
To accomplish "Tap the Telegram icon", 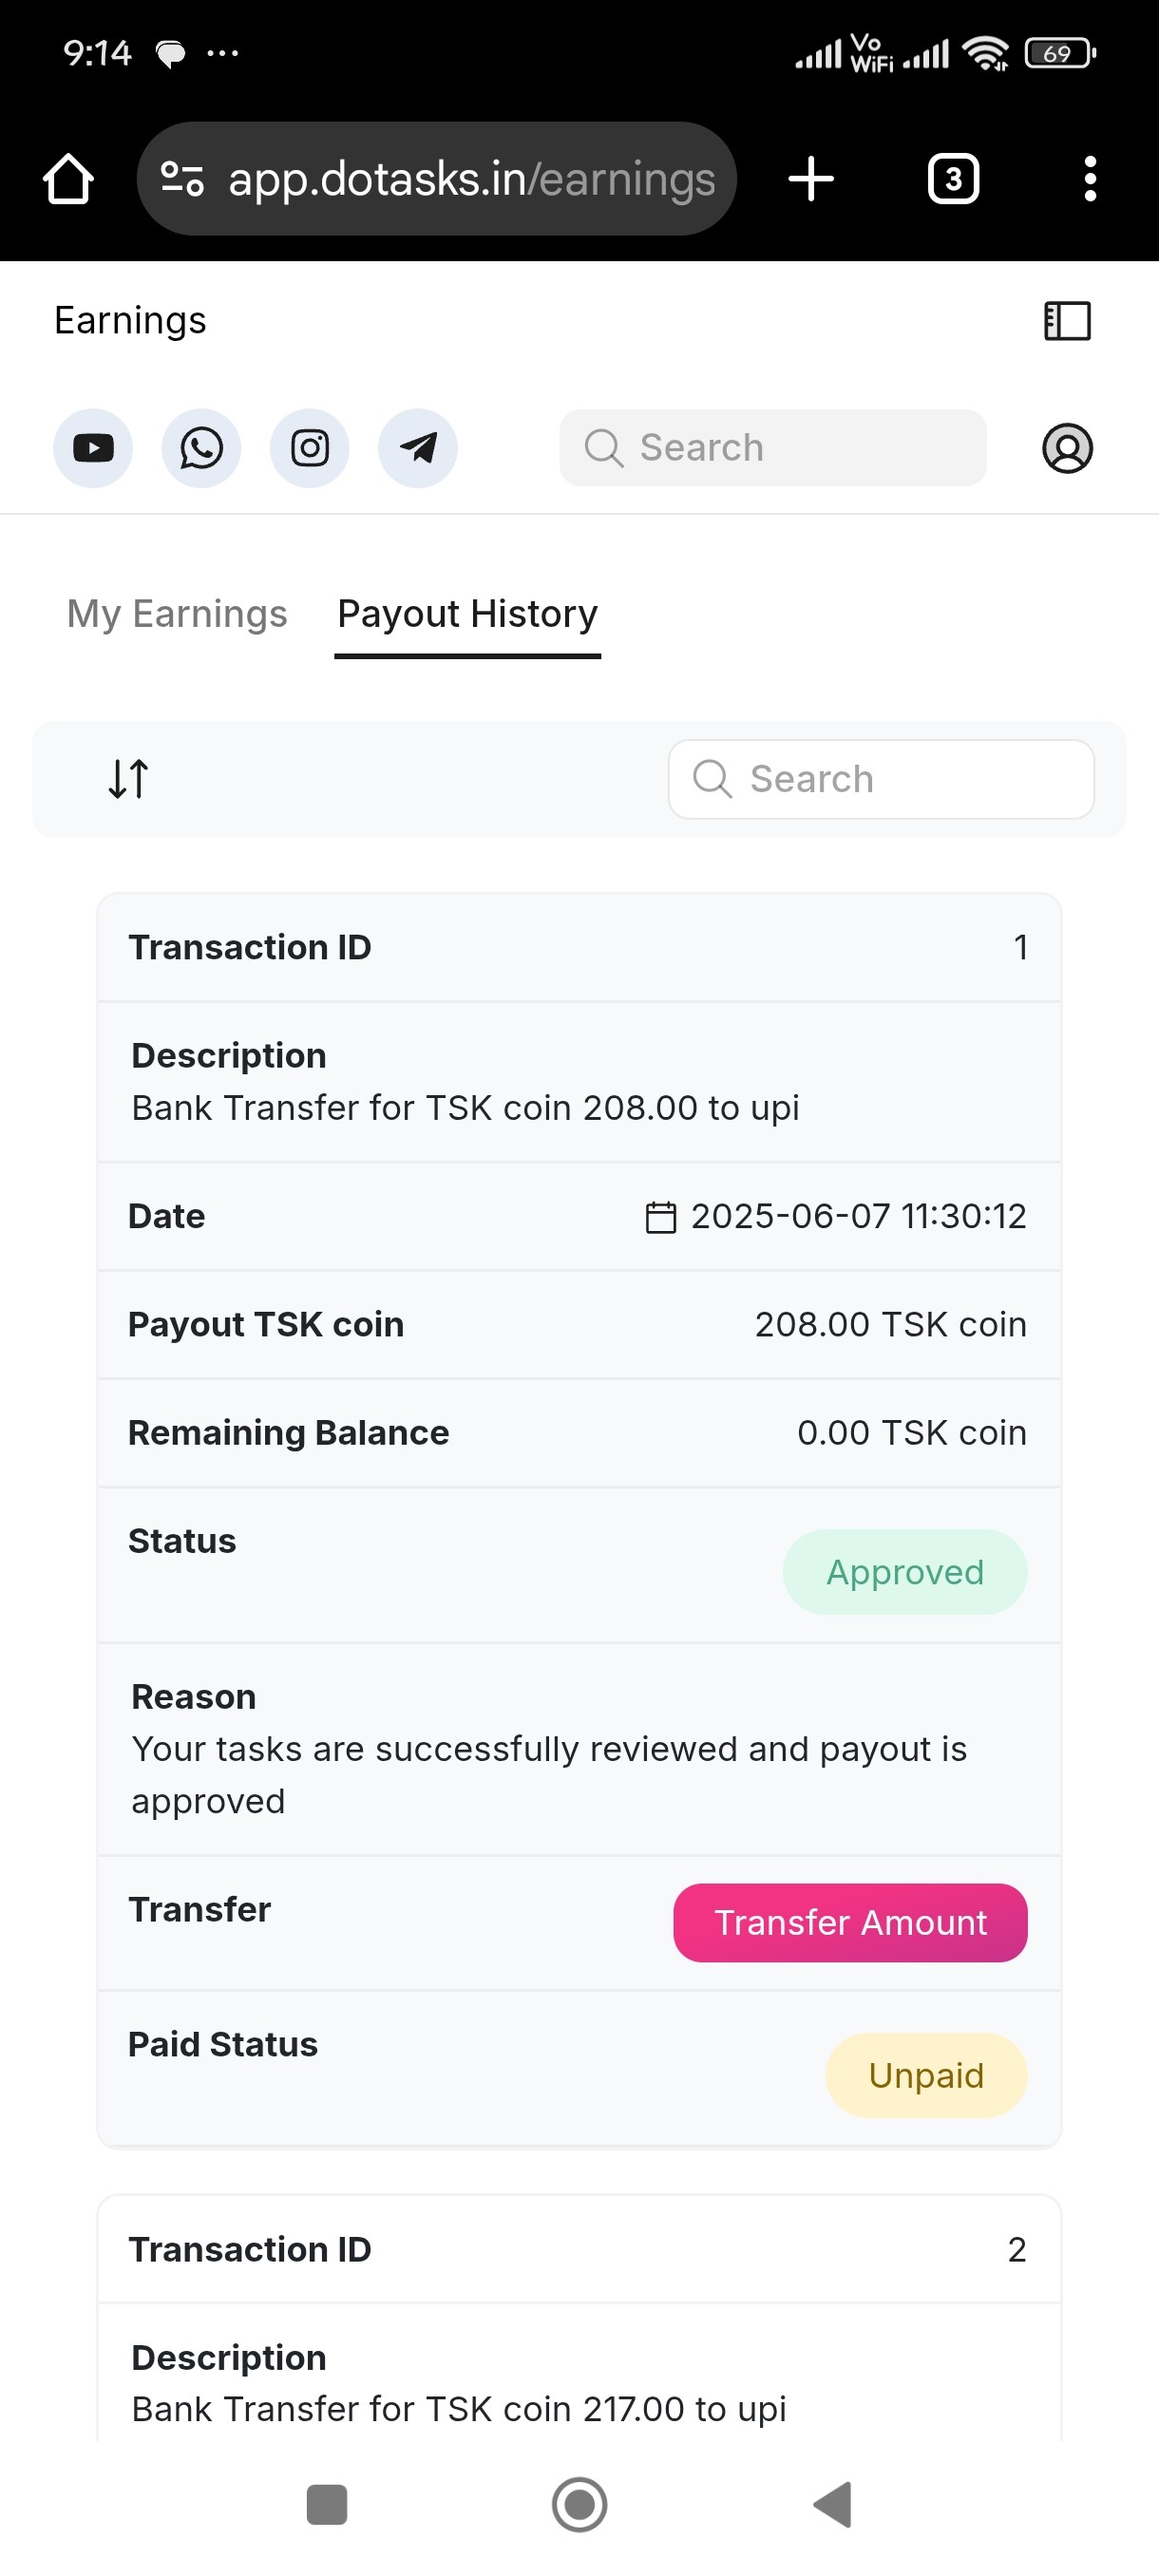I will 418,448.
